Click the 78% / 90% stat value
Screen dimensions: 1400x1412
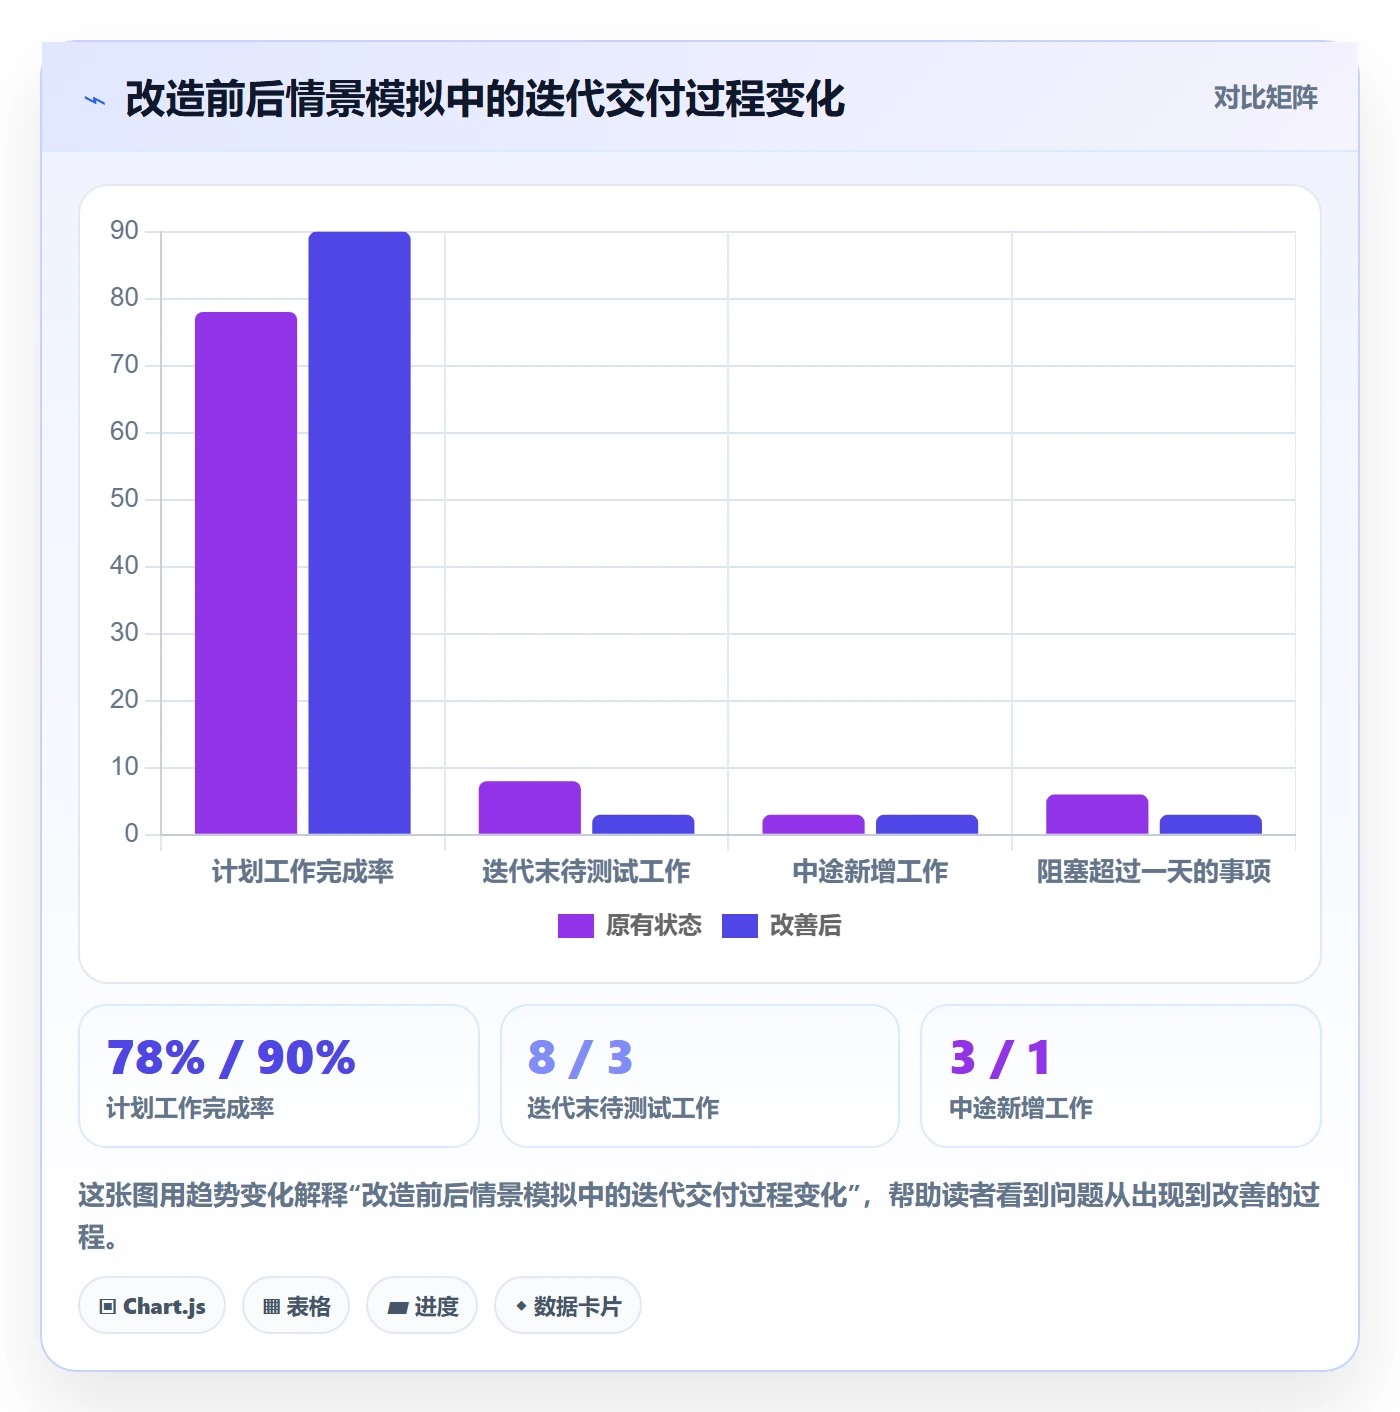click(231, 1058)
